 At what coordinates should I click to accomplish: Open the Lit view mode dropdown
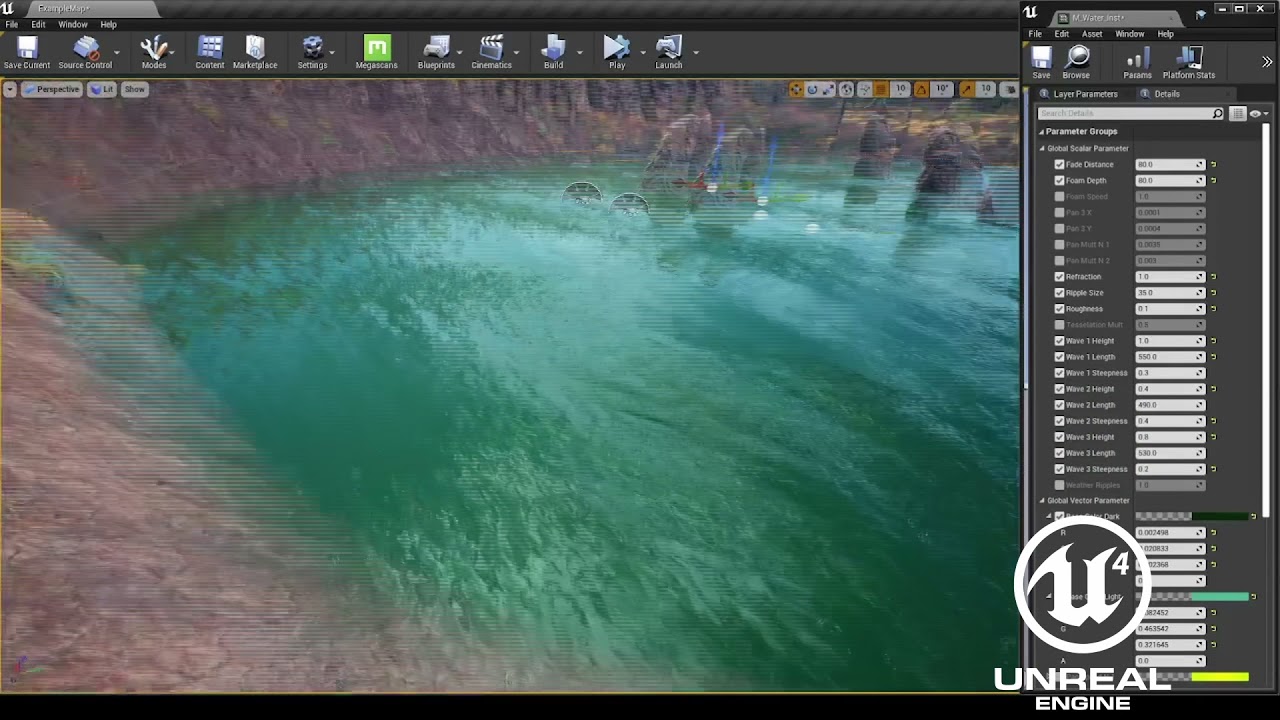click(x=102, y=89)
